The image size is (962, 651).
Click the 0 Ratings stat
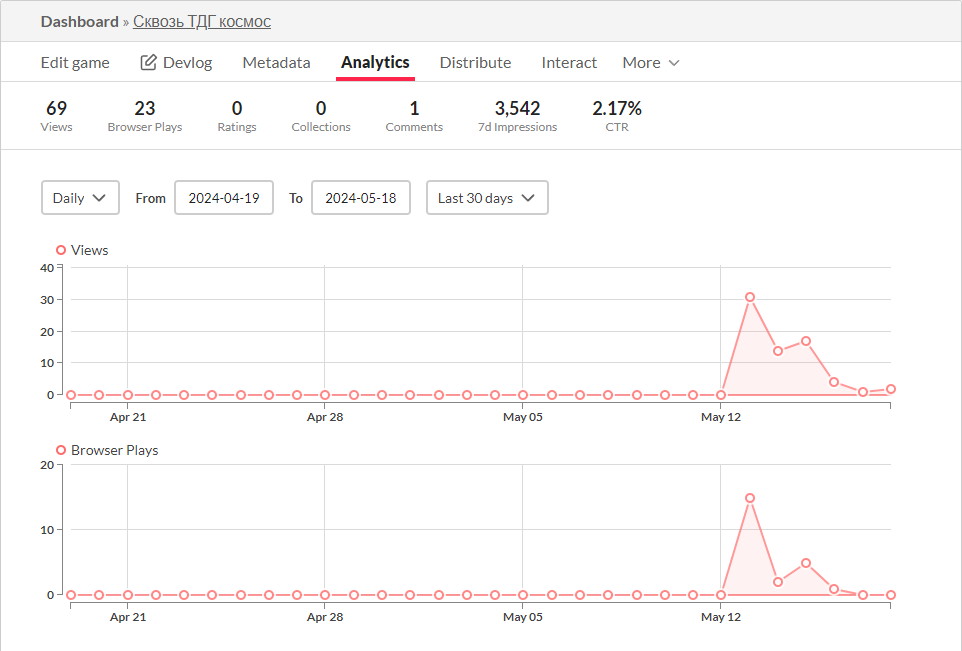click(x=237, y=116)
